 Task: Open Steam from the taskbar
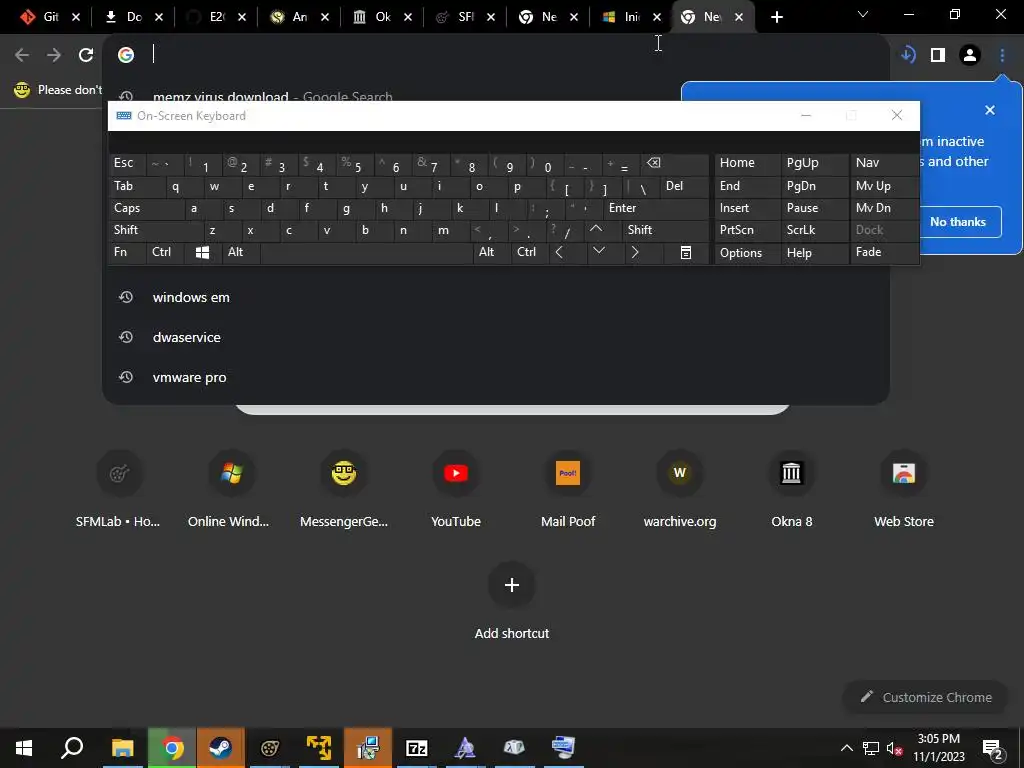[x=220, y=748]
